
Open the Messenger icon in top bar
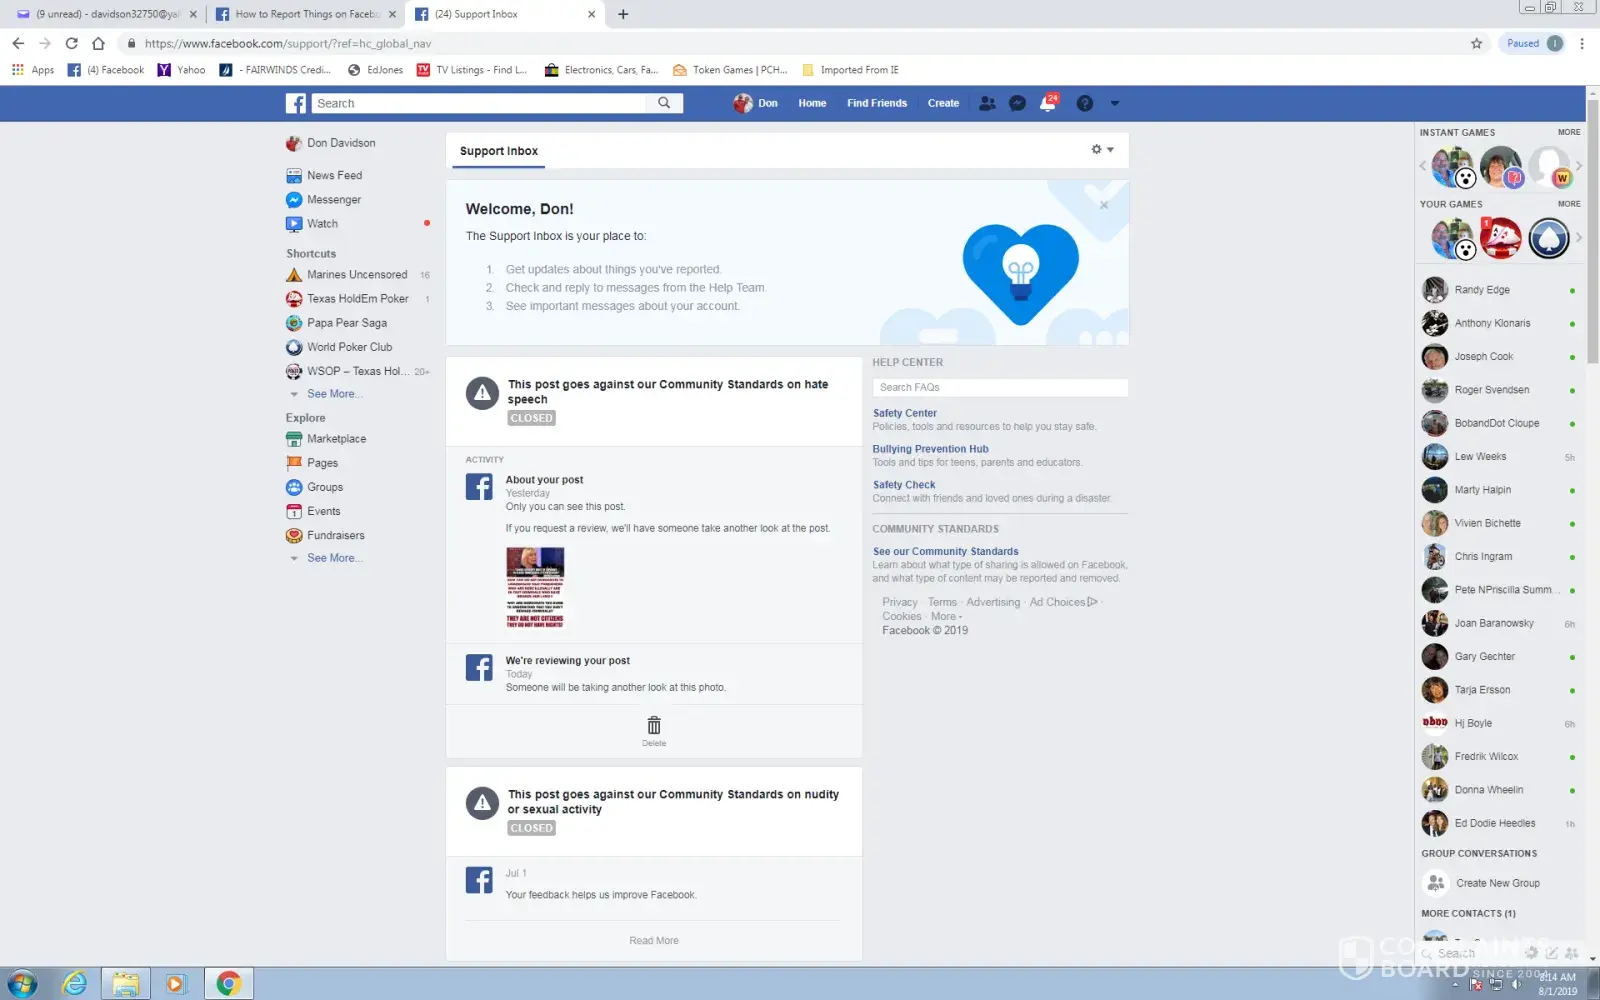click(x=1017, y=103)
